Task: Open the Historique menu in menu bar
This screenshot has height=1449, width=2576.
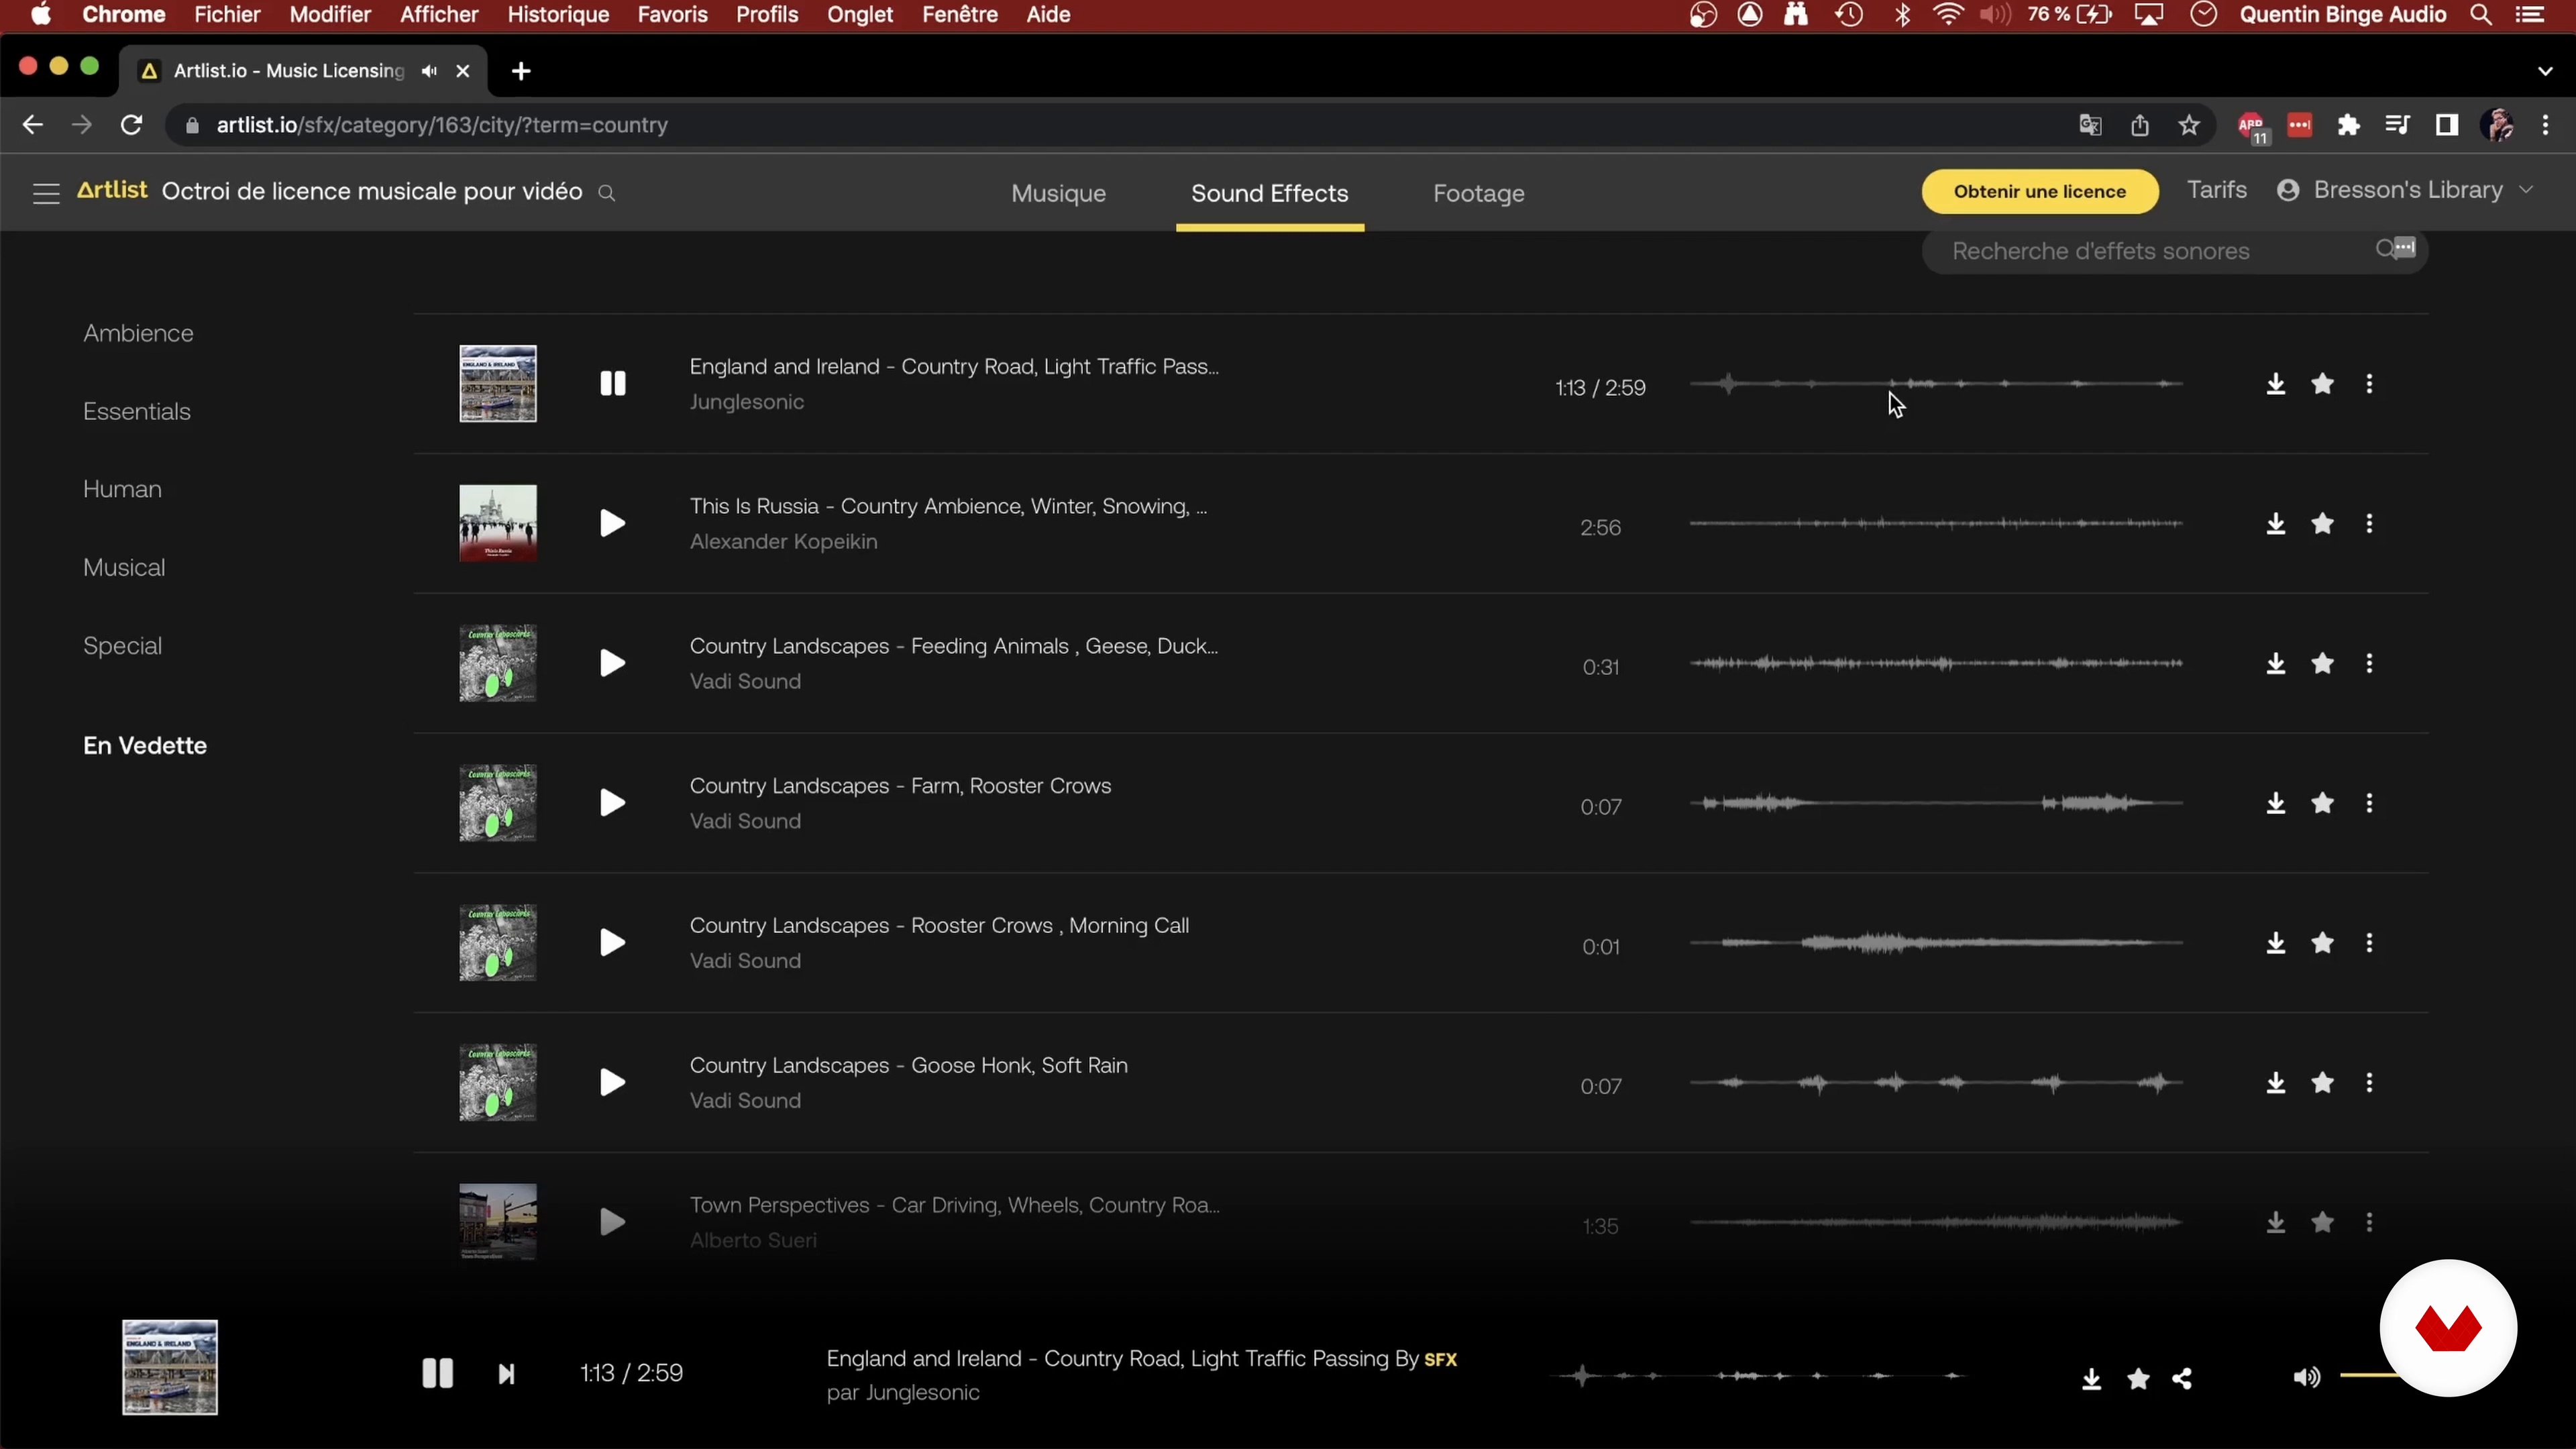Action: point(558,15)
